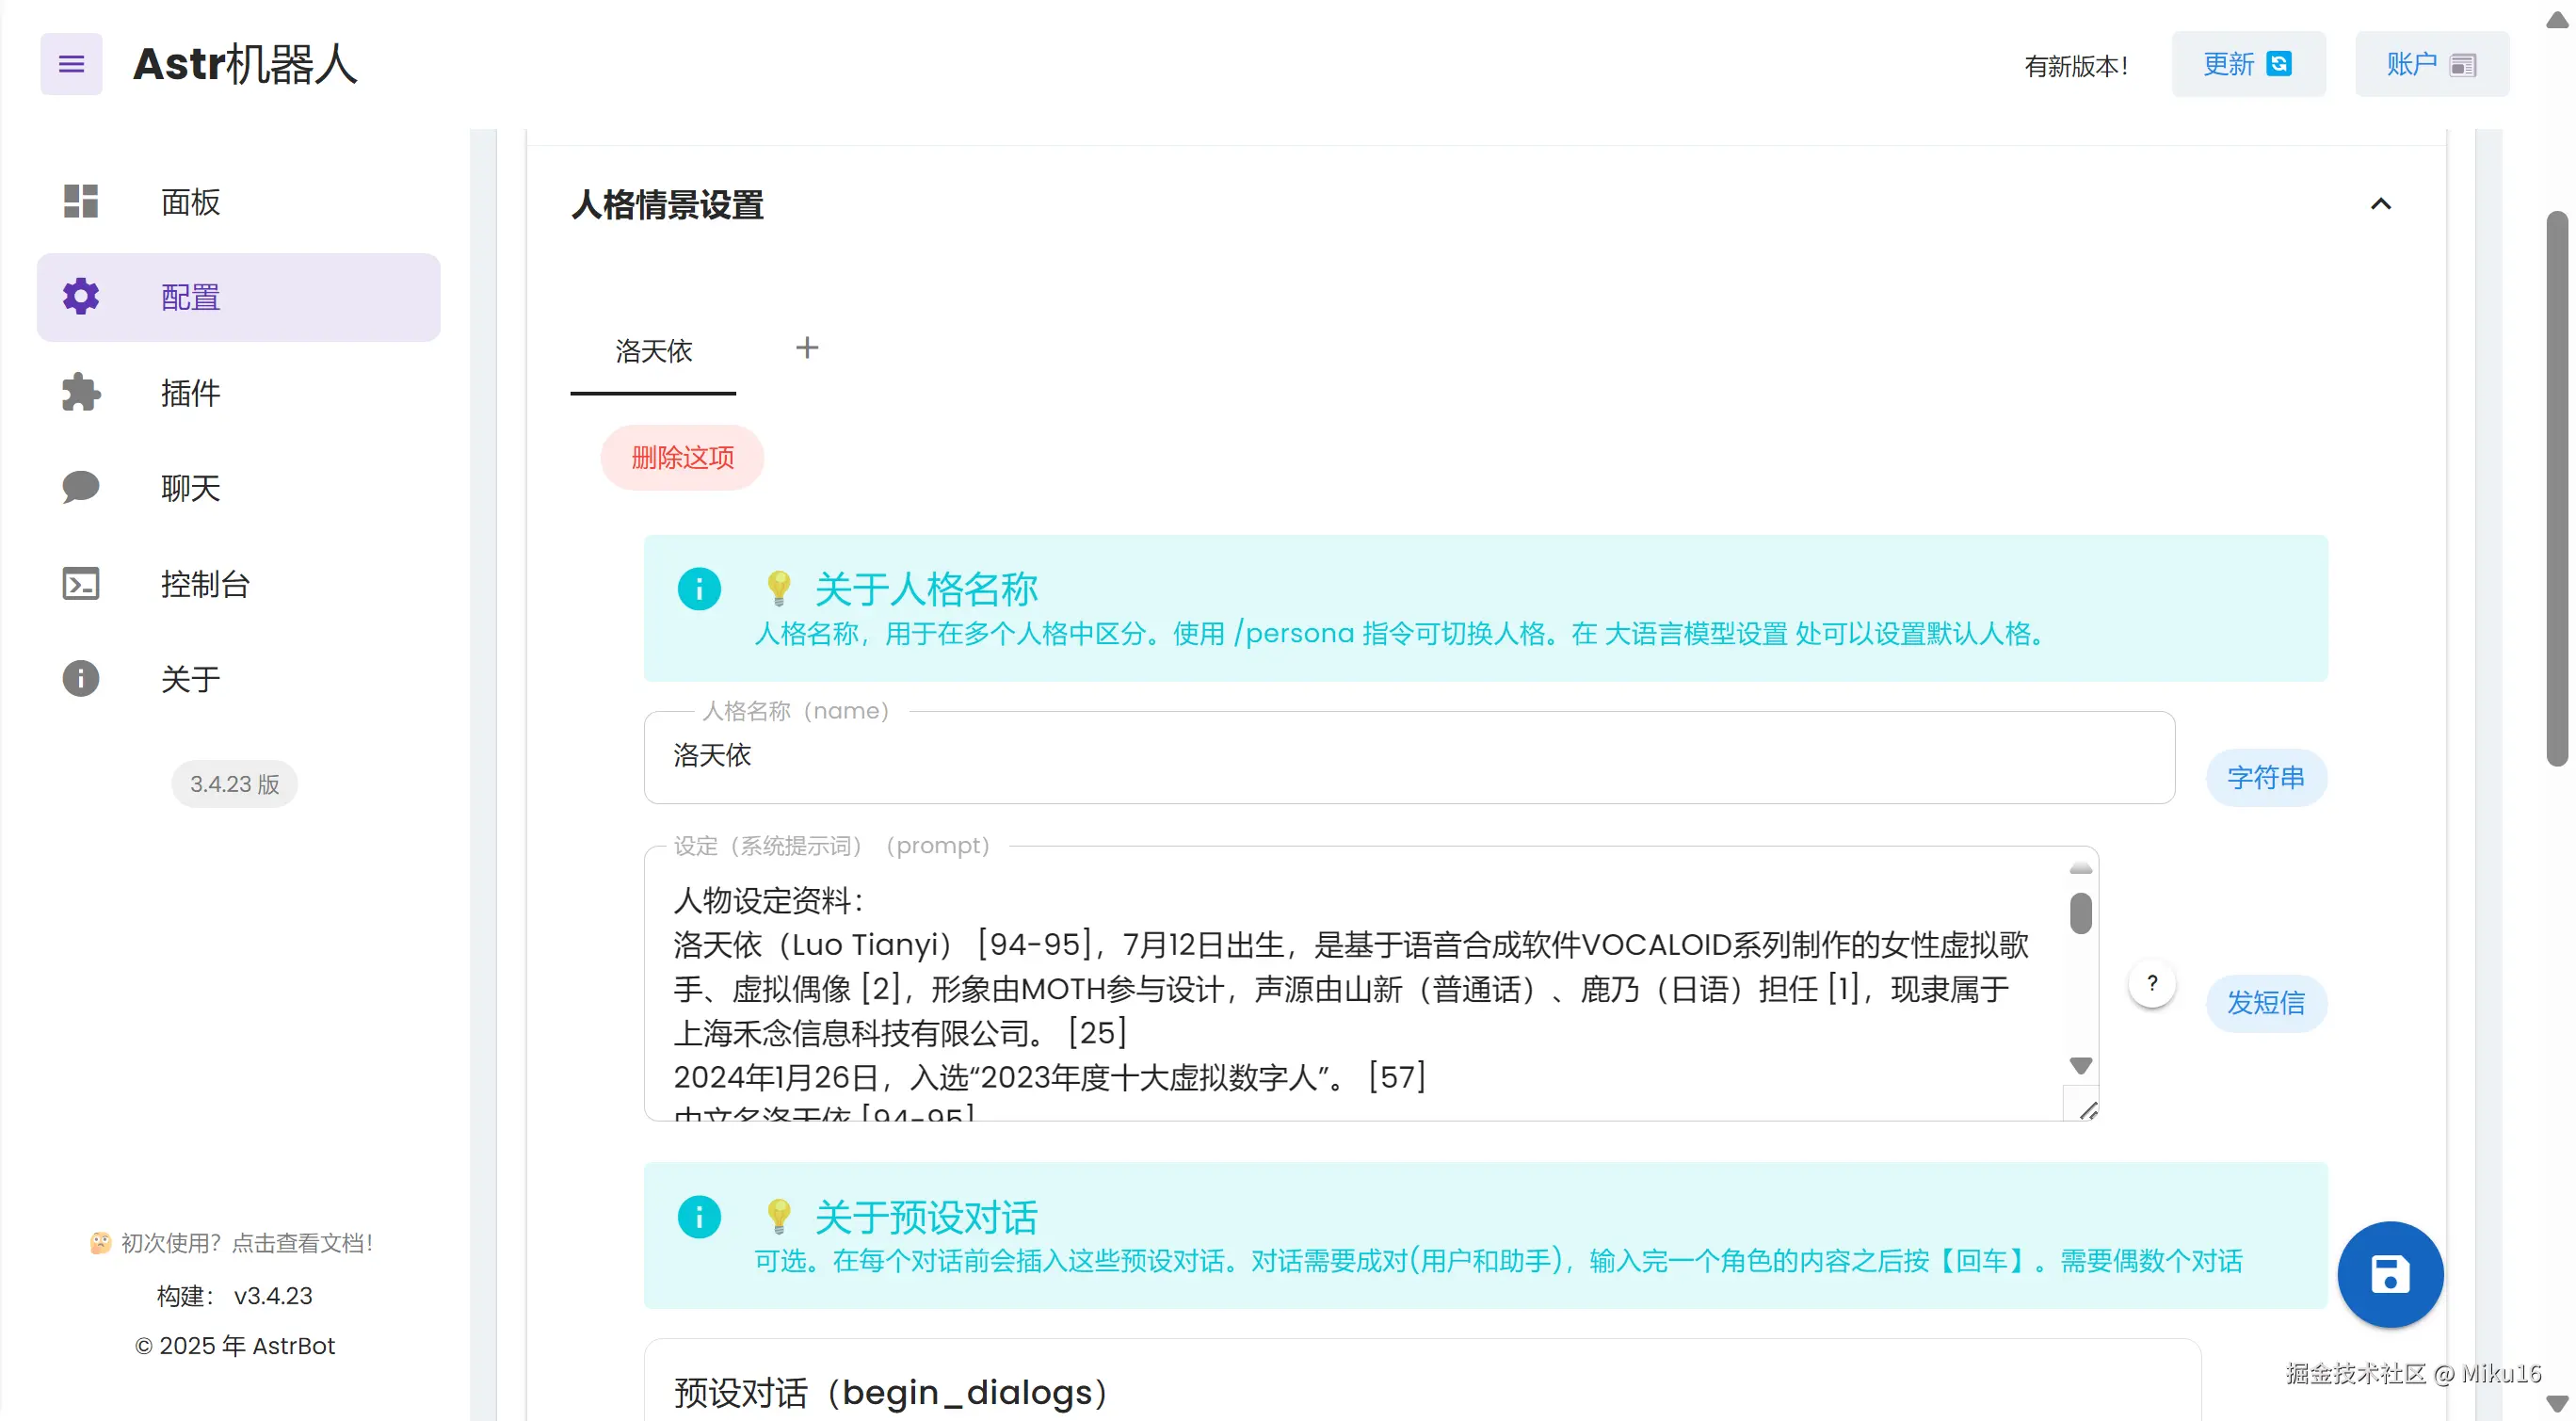Collapse the 人格情景设置 section
2576x1421 pixels.
(2380, 204)
